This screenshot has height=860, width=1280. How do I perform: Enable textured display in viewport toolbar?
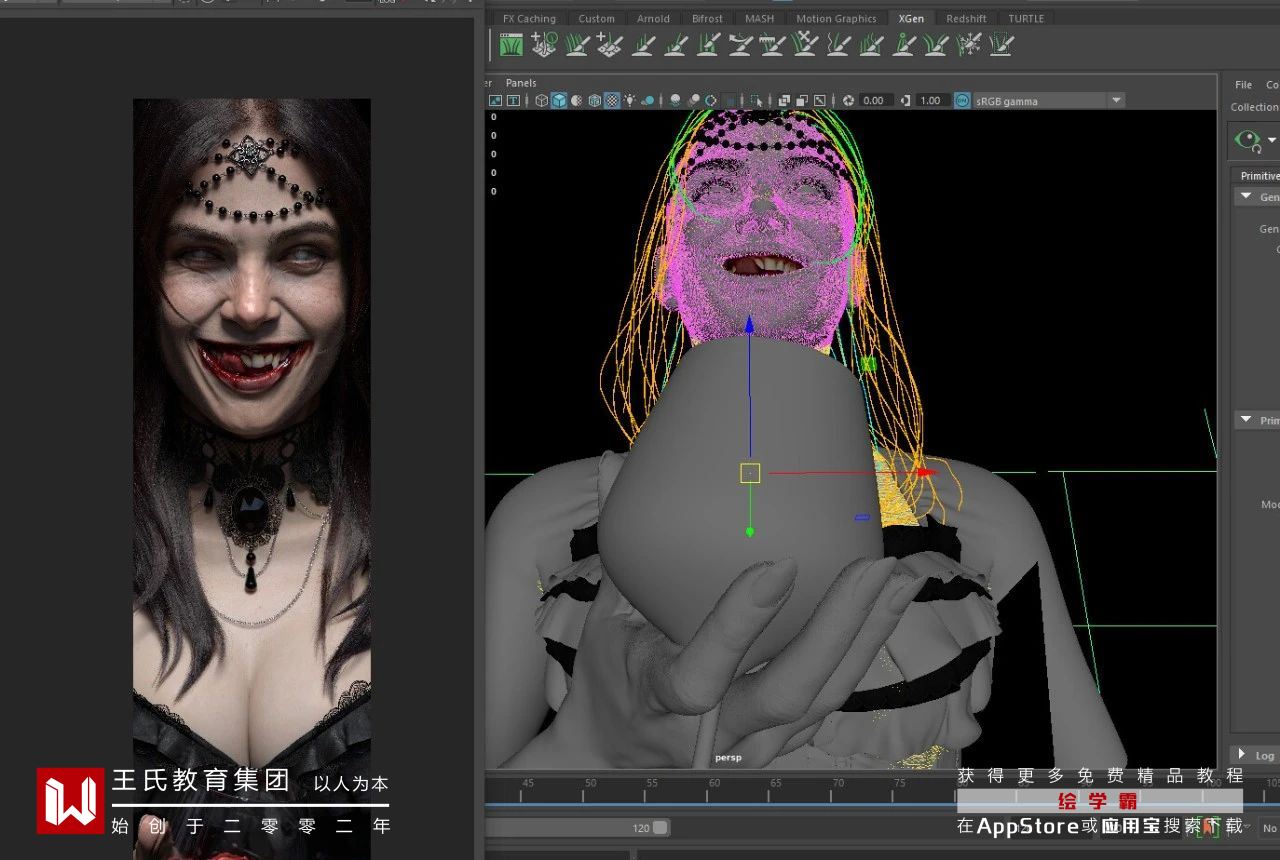pos(611,100)
